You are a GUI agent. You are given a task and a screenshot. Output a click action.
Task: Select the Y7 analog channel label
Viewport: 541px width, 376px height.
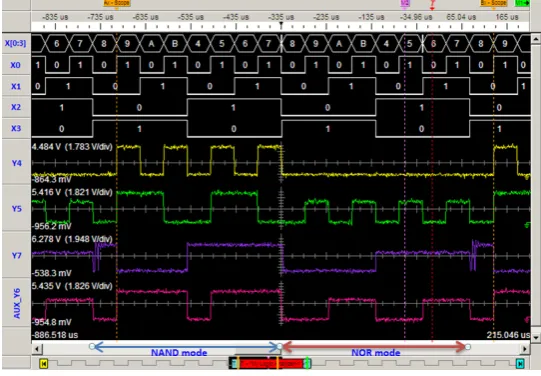[x=17, y=255]
